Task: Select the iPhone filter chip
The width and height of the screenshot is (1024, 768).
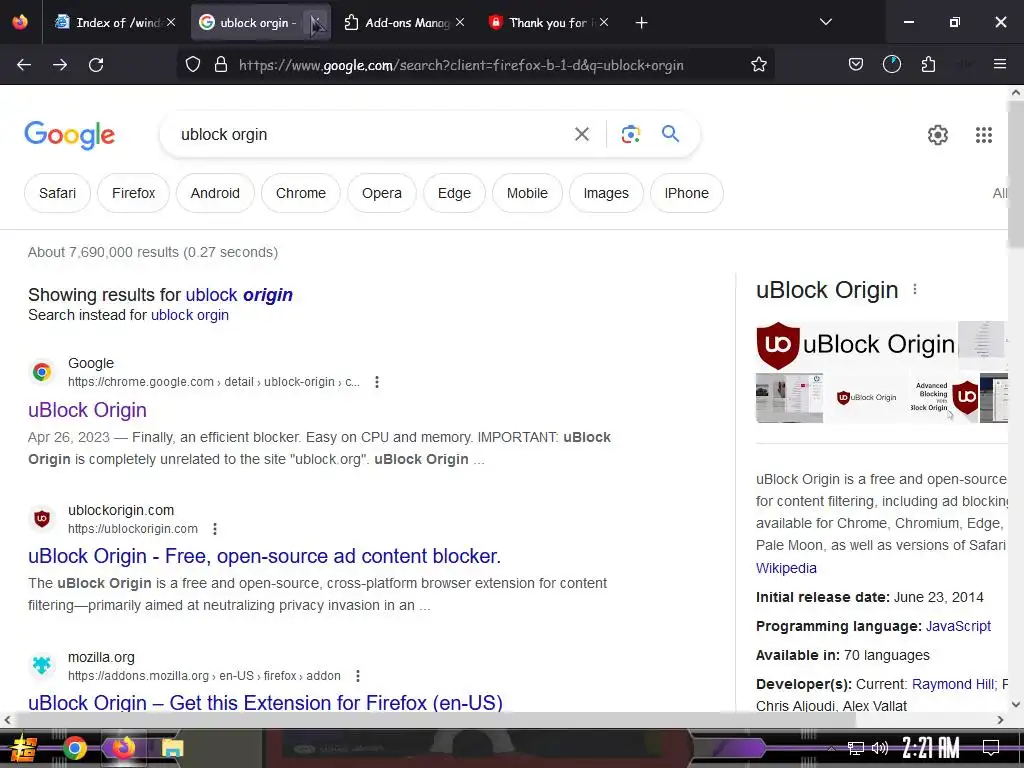Action: [x=686, y=193]
